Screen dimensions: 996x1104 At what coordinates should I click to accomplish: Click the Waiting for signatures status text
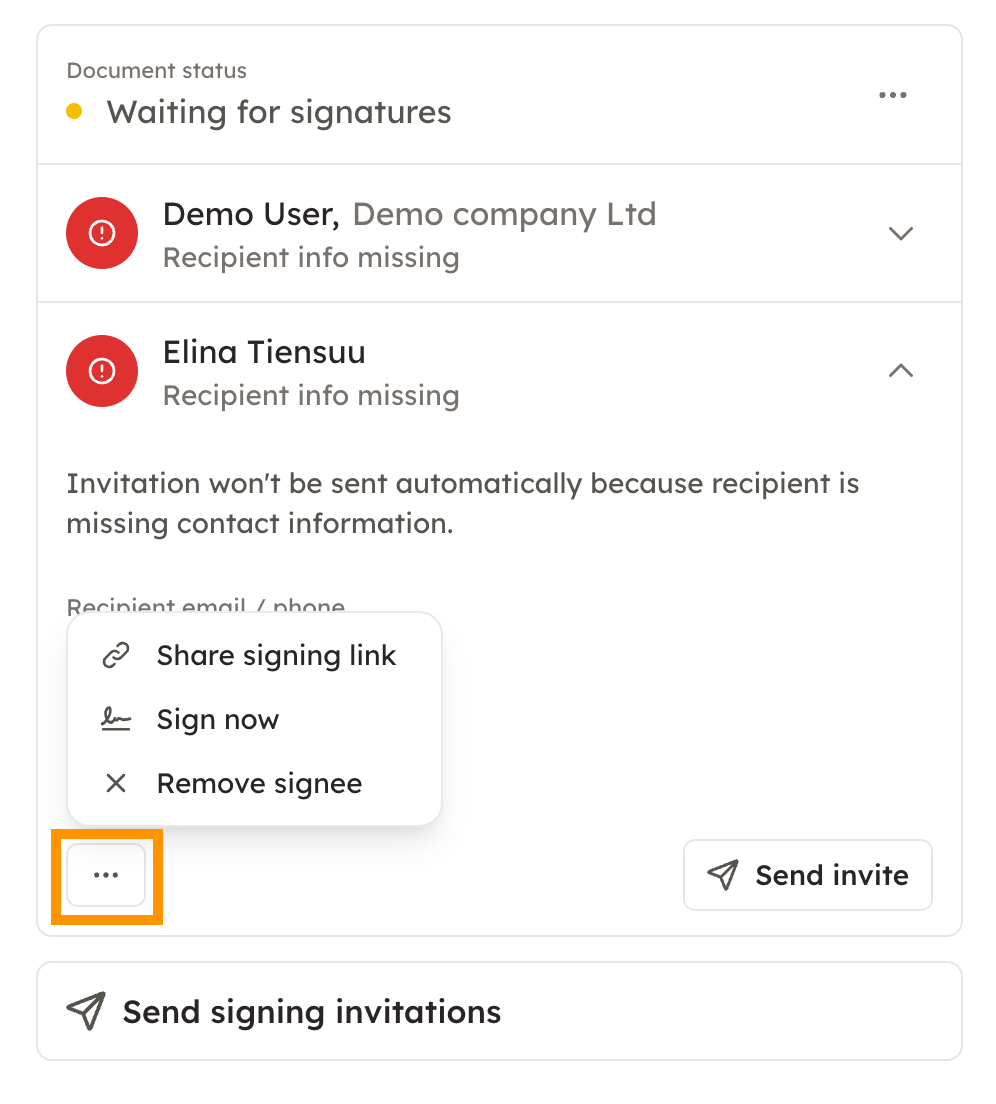tap(279, 111)
